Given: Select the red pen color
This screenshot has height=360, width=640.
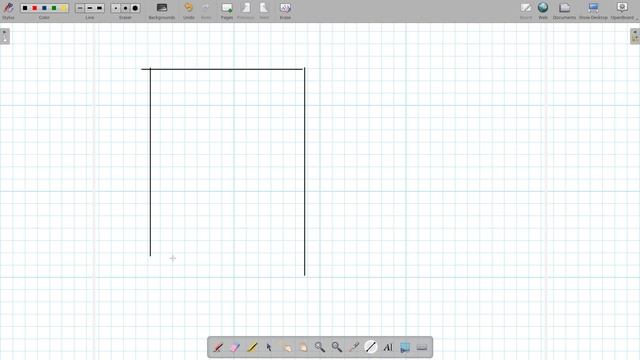Looking at the screenshot, I should (x=35, y=8).
